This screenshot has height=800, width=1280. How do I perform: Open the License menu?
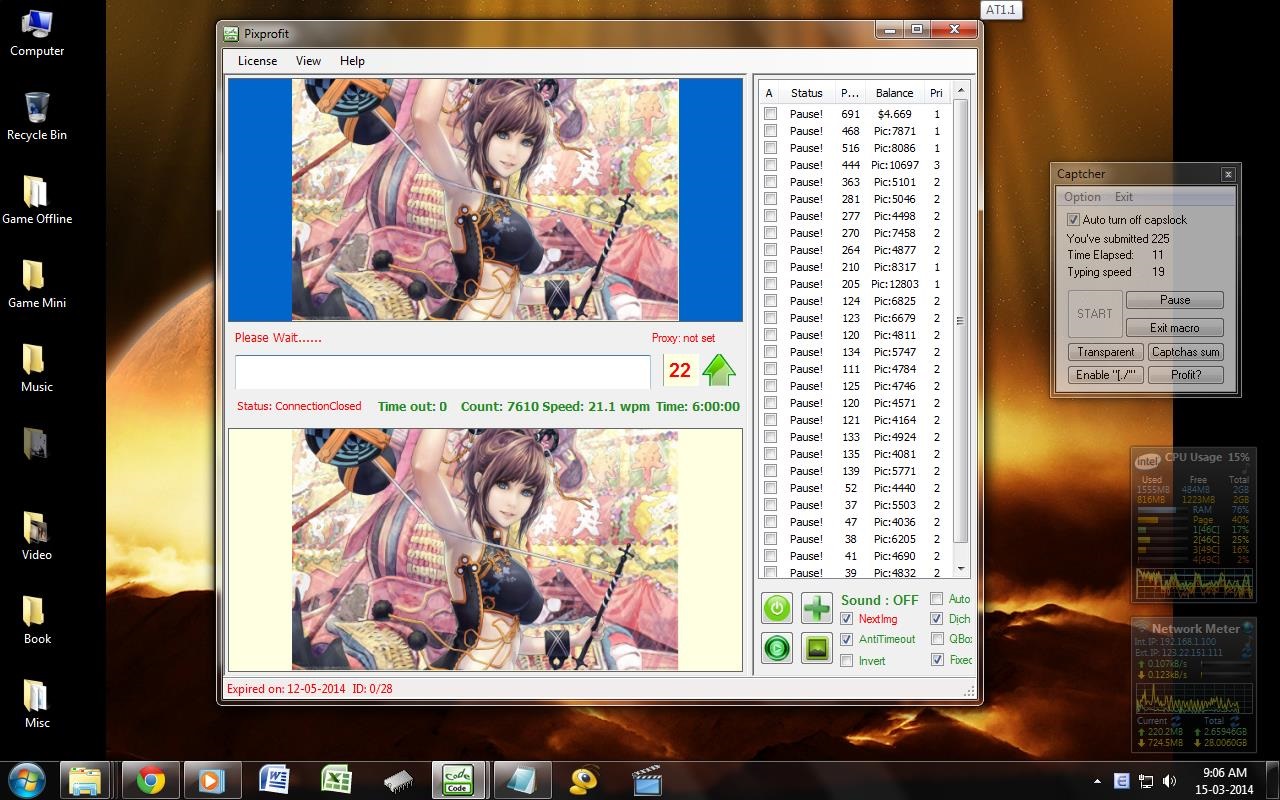[257, 61]
